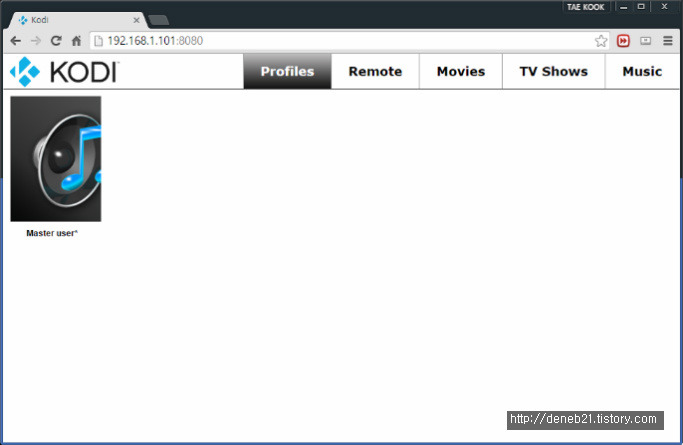683x445 pixels.
Task: Click the cast screen icon in toolbar
Action: (646, 41)
